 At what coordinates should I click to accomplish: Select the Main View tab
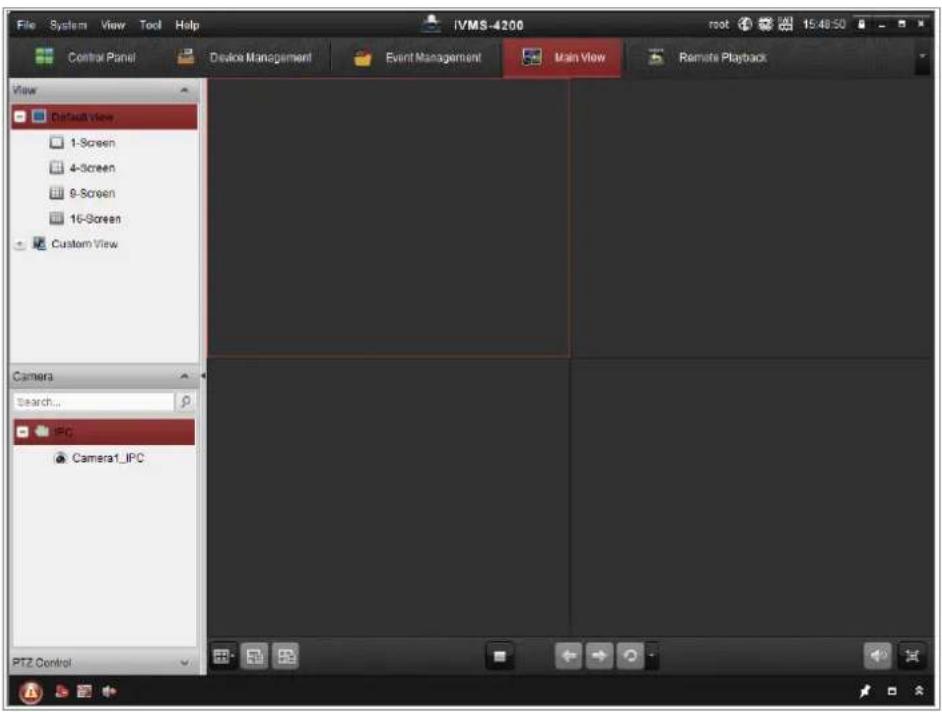[562, 58]
